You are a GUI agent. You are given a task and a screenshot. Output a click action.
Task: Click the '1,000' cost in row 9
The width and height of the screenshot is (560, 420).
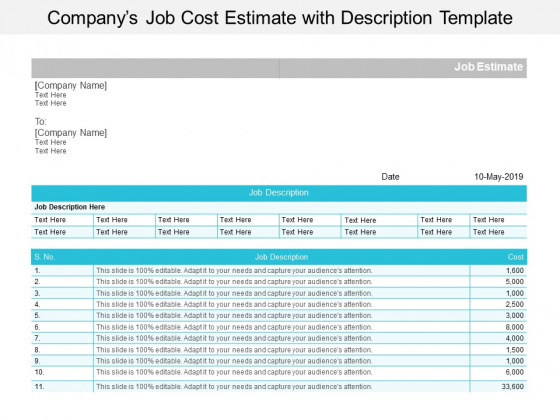tap(515, 361)
